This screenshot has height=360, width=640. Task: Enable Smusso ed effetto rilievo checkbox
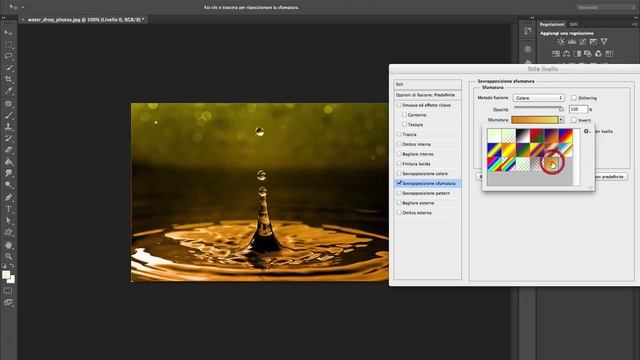click(x=399, y=105)
